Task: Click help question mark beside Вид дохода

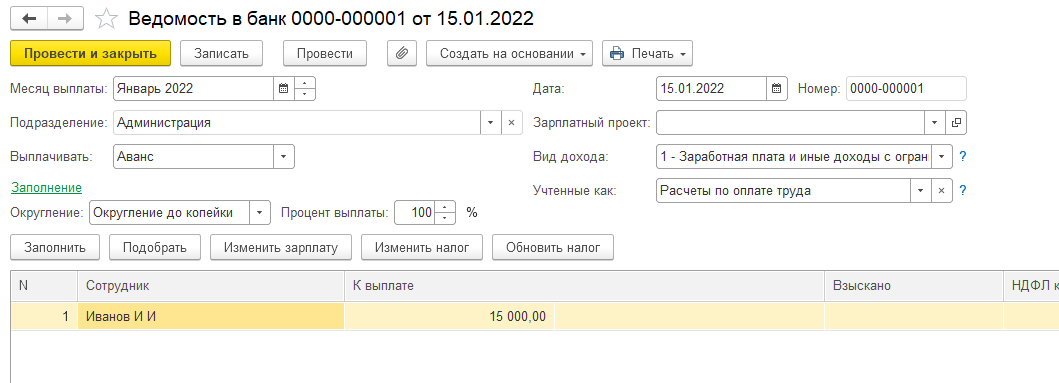Action: [x=962, y=157]
